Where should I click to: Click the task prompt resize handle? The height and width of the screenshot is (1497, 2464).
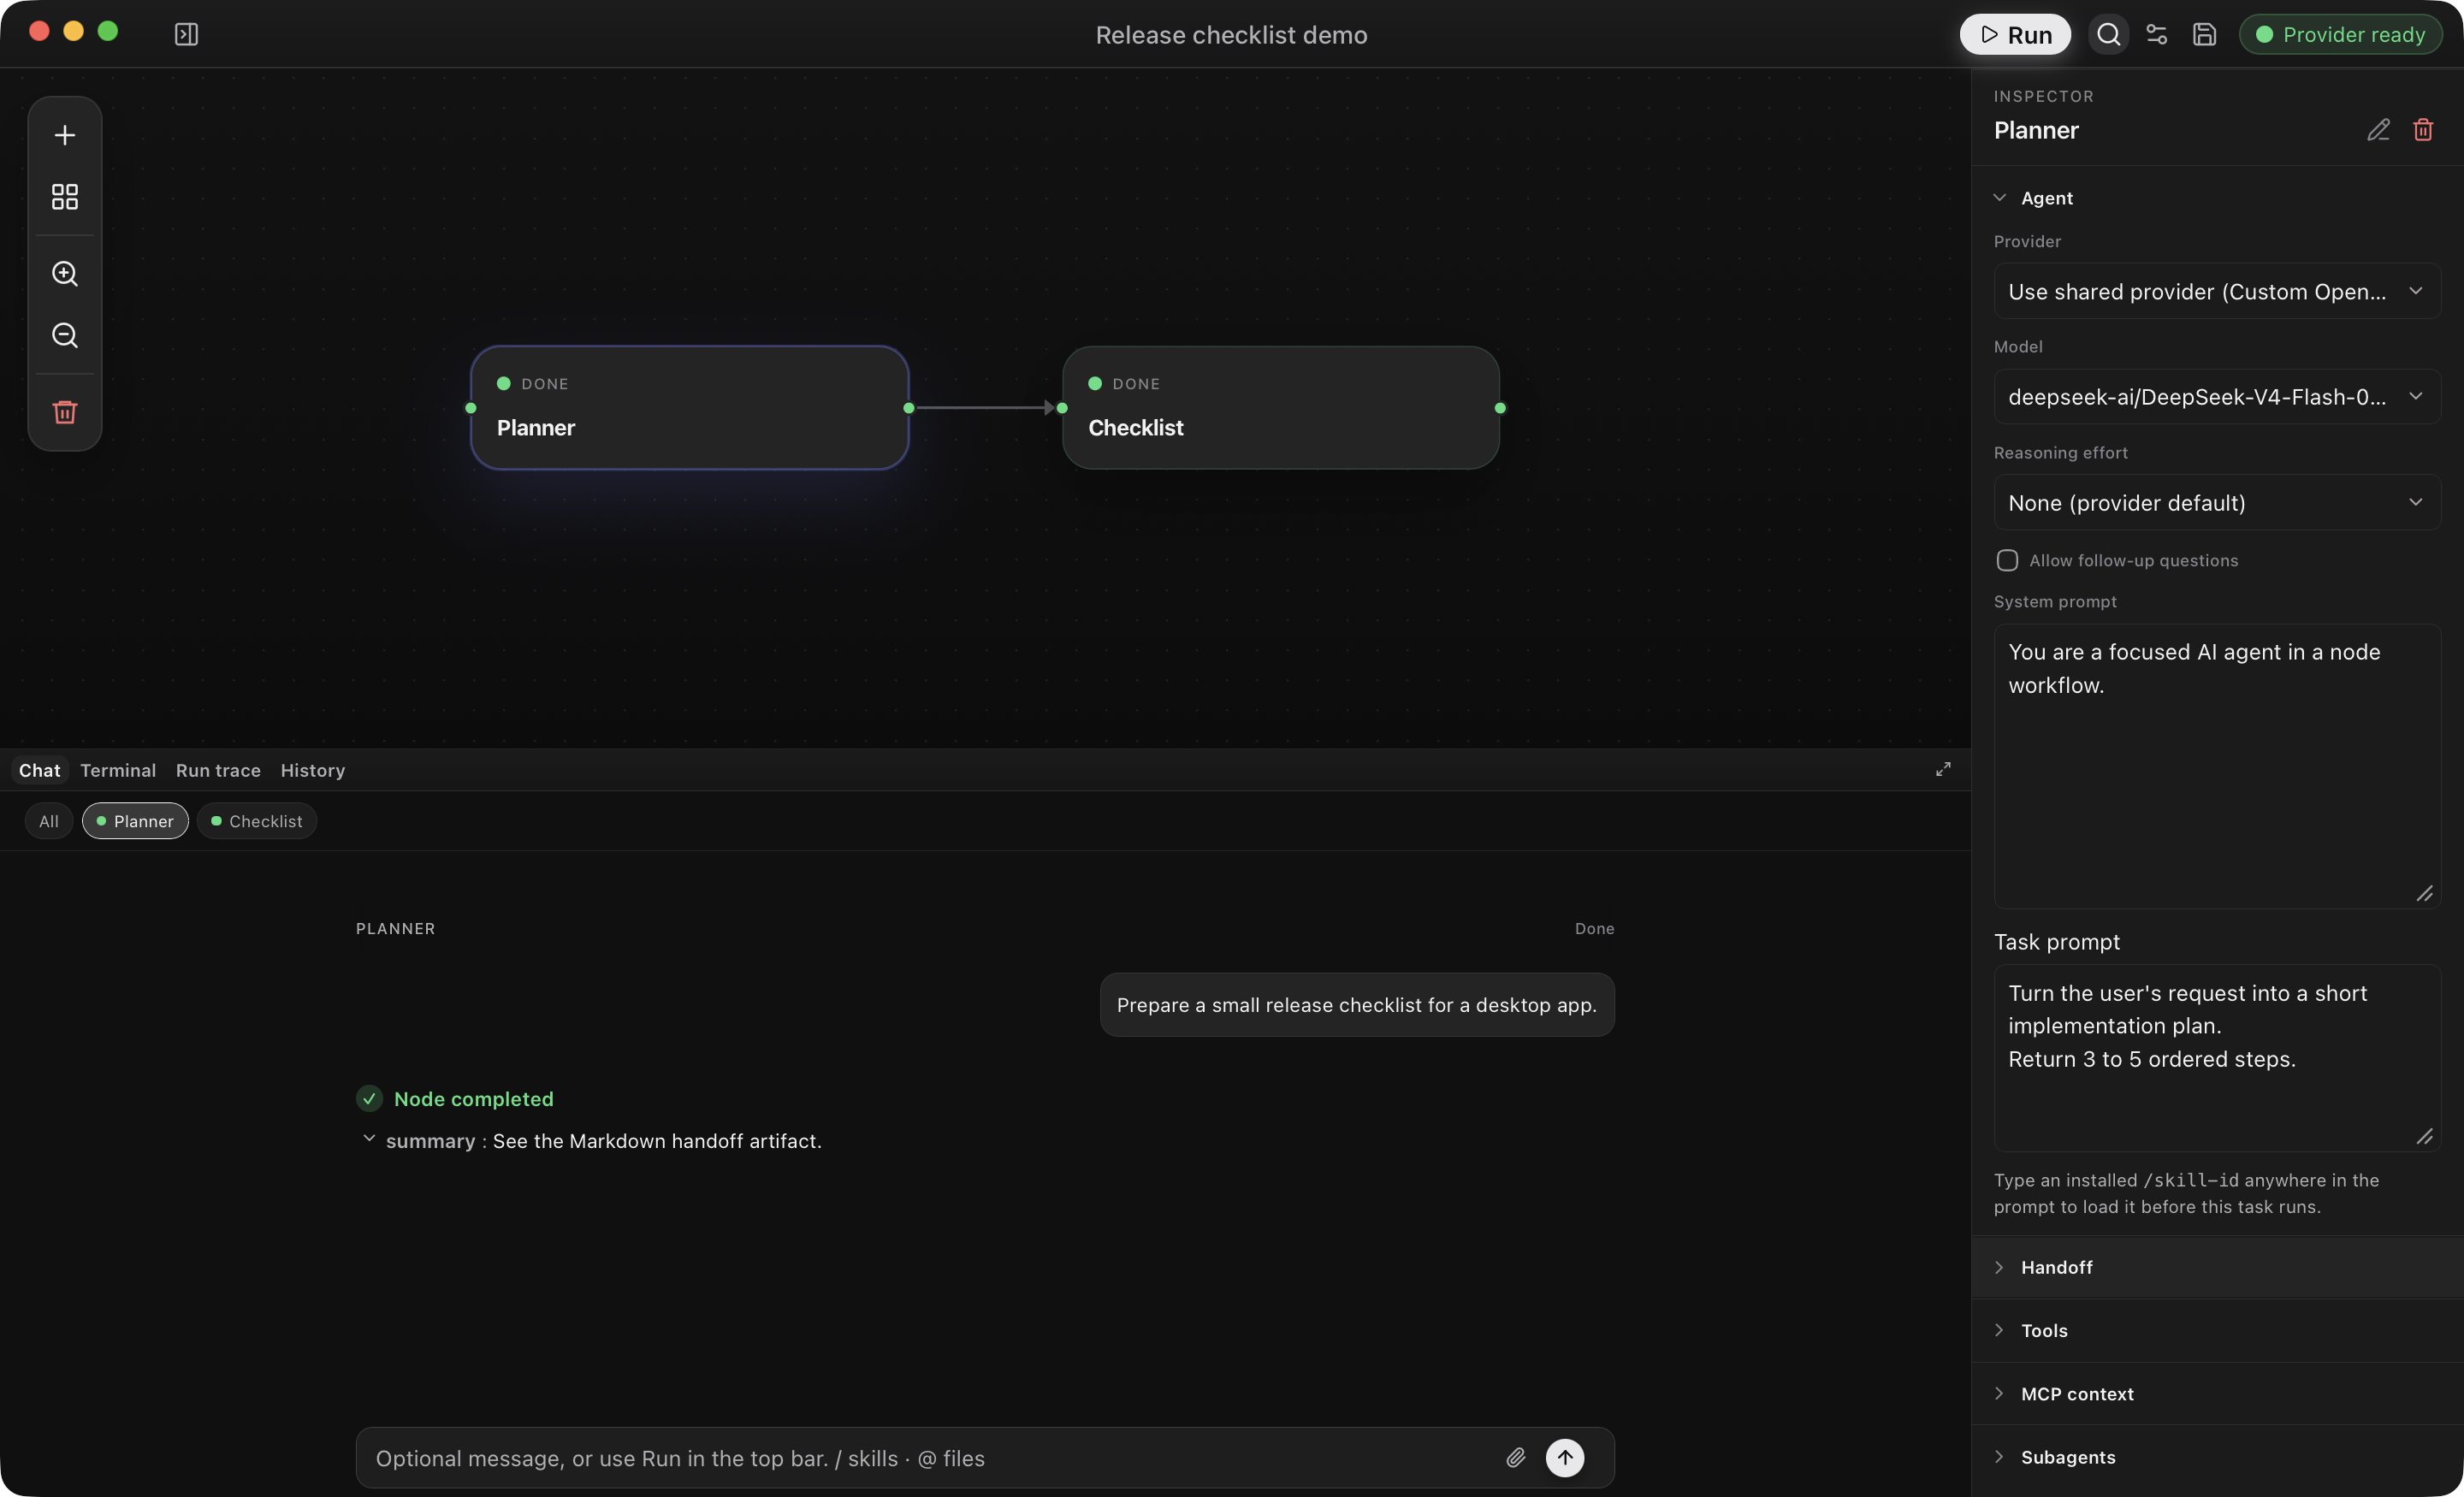[2425, 1137]
